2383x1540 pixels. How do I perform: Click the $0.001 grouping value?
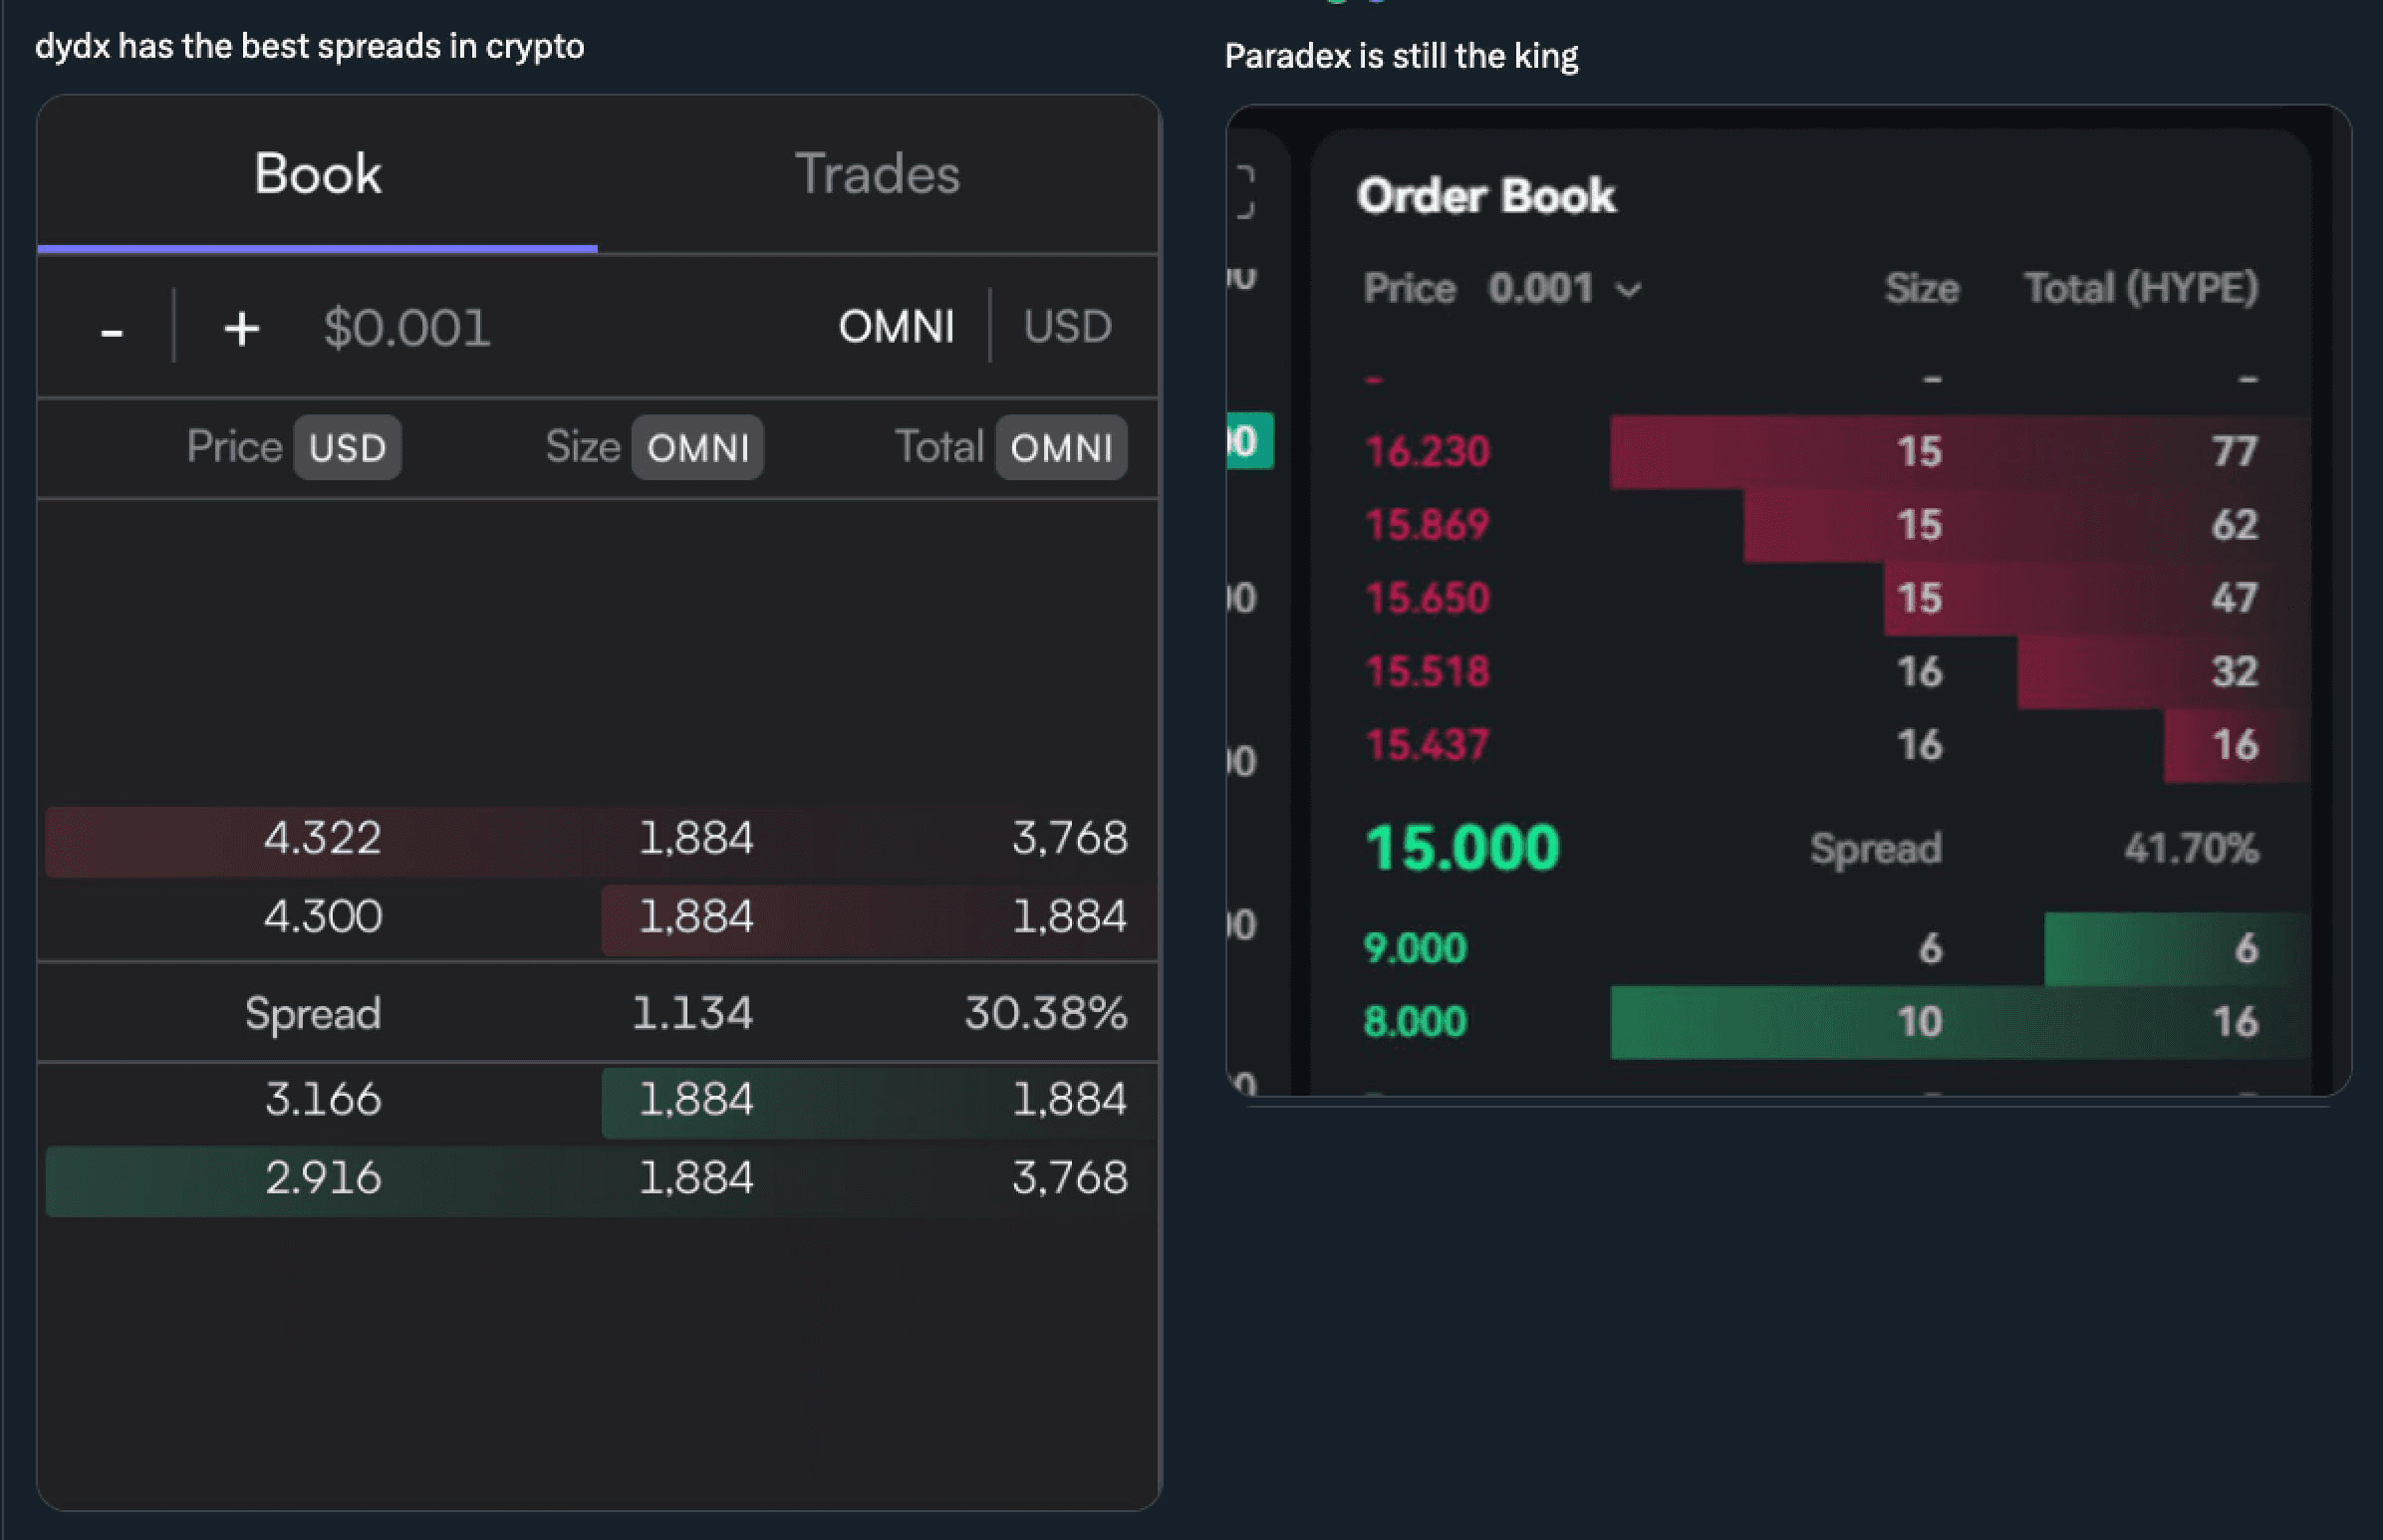click(x=407, y=328)
